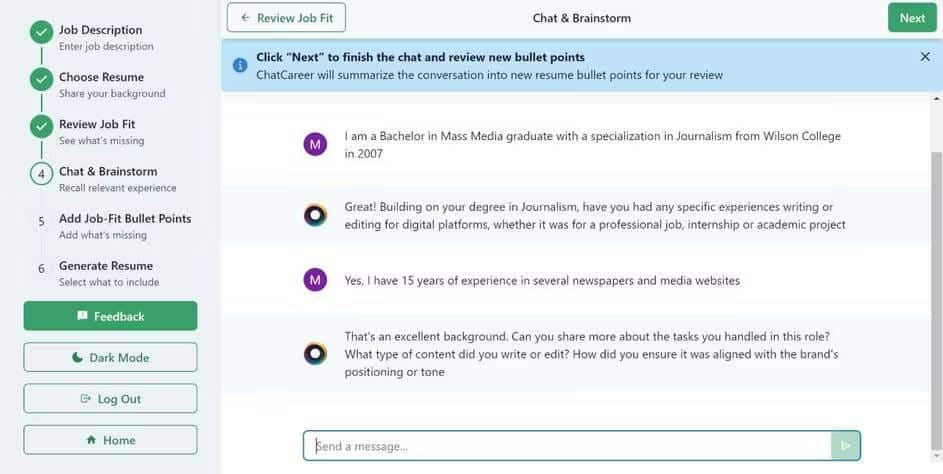Focus the Send a message input field

pos(567,446)
